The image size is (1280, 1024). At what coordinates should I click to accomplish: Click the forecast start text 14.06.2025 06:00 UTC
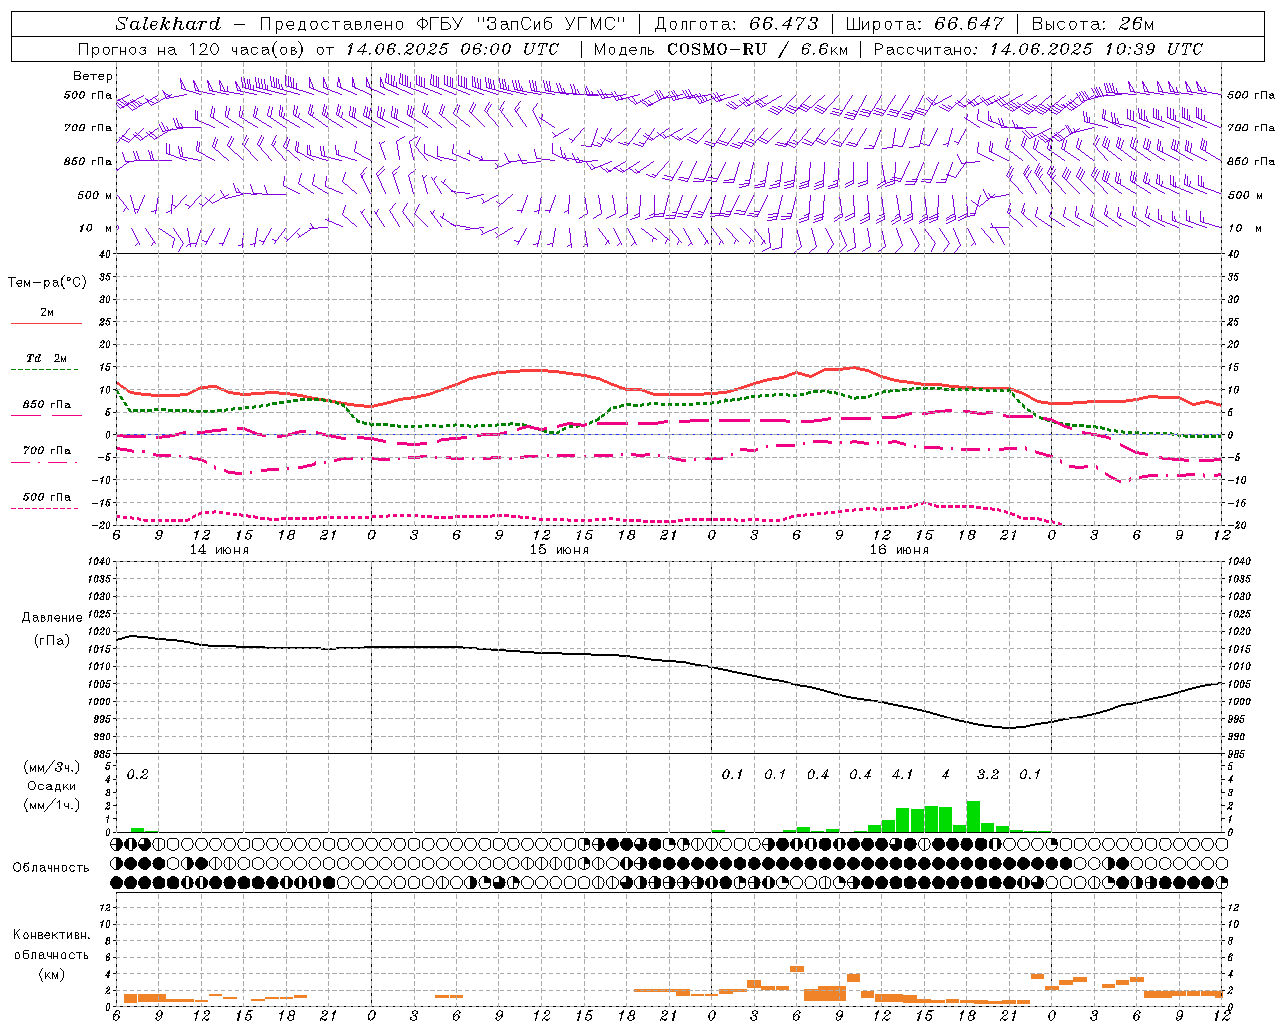pos(452,49)
